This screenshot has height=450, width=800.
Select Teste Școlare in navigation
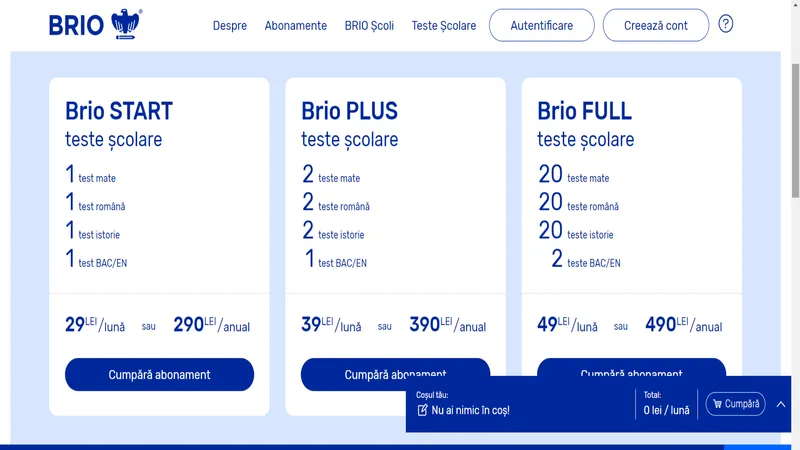(x=444, y=26)
